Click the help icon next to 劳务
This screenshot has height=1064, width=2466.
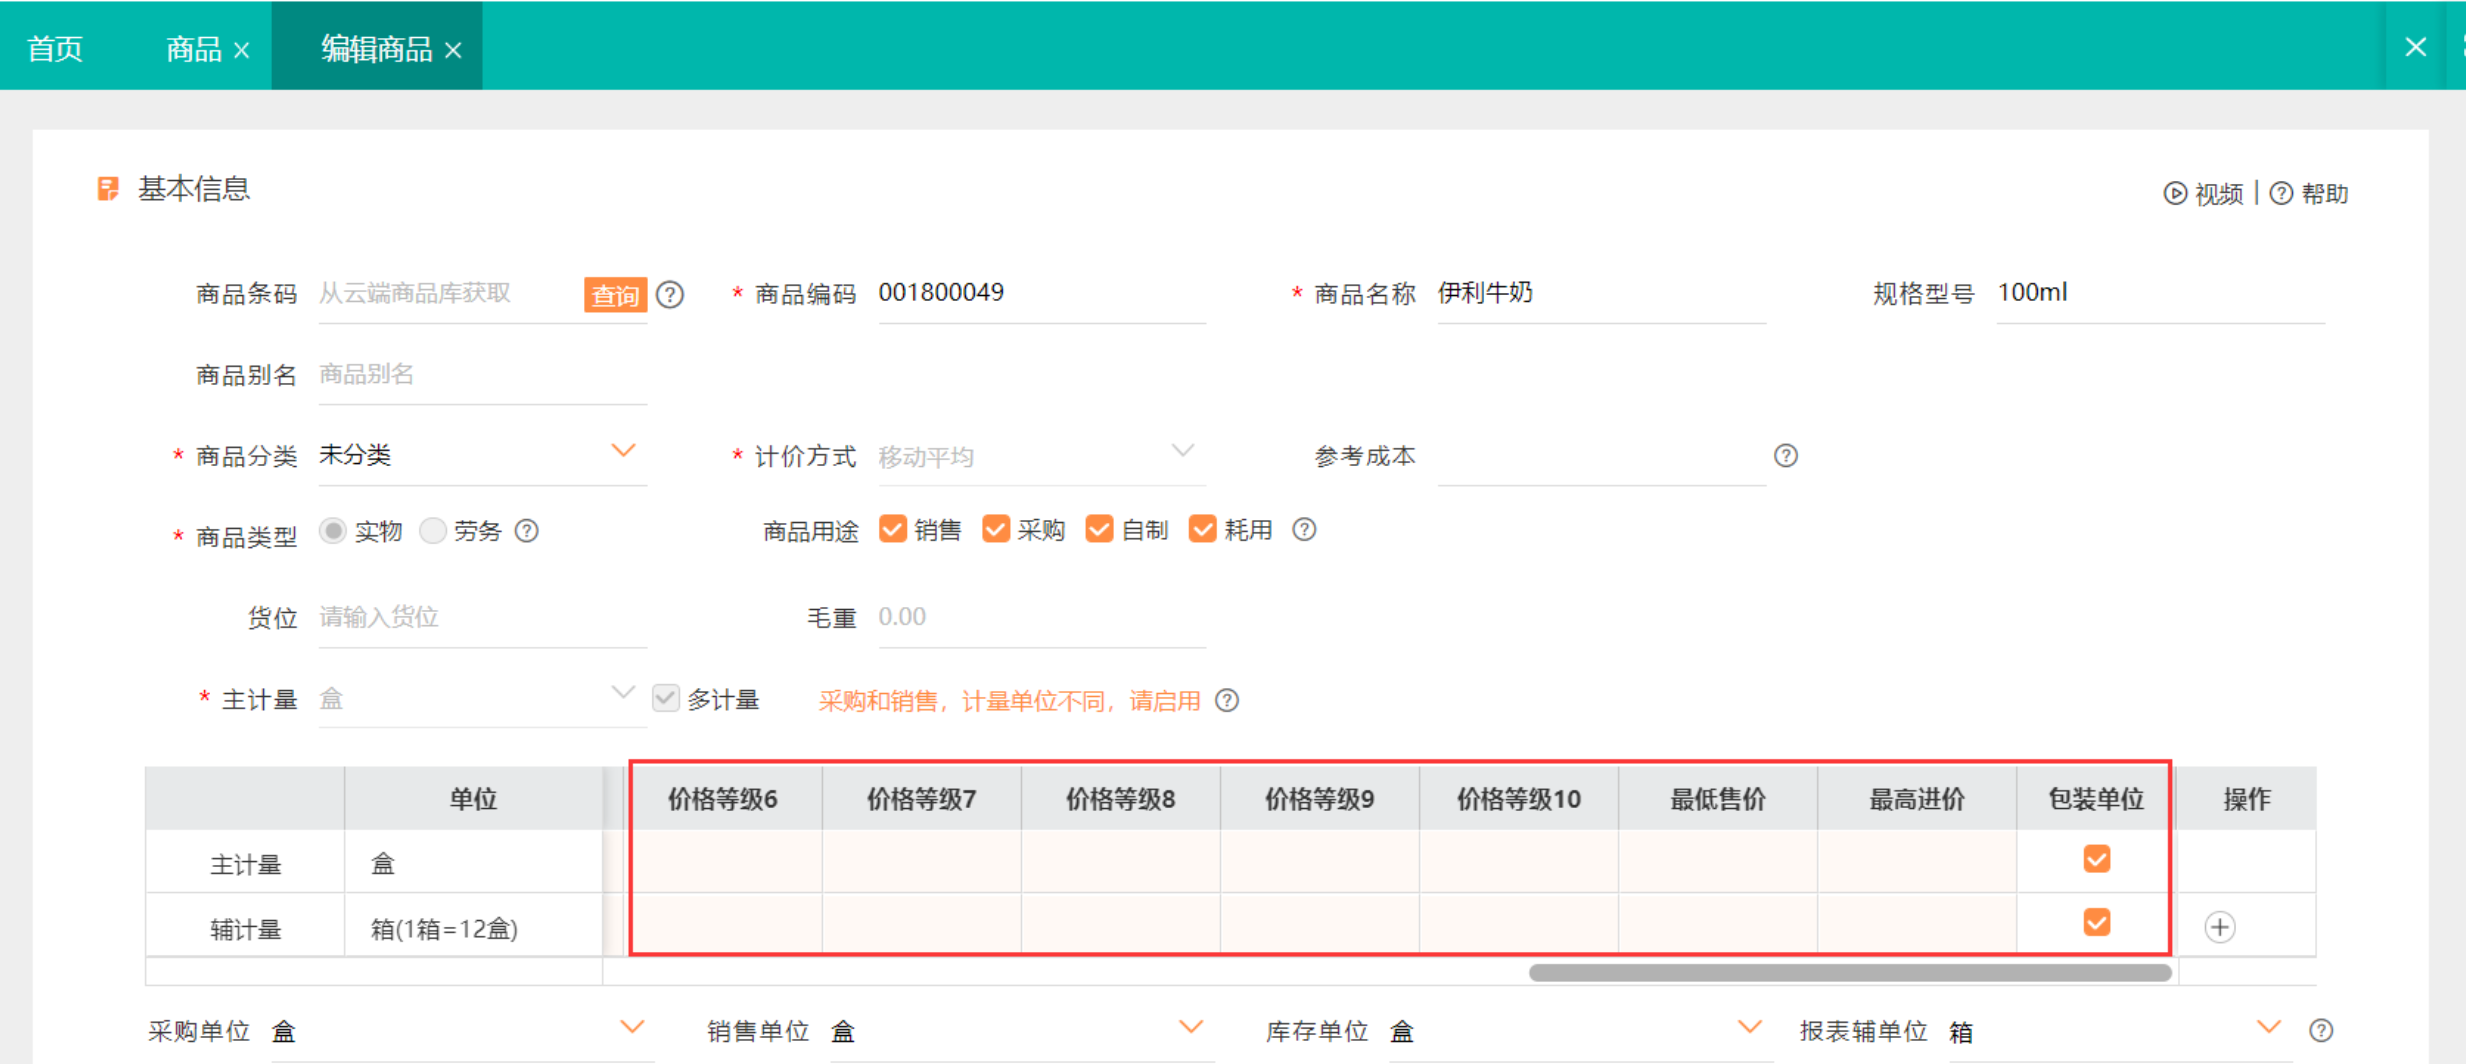click(527, 531)
